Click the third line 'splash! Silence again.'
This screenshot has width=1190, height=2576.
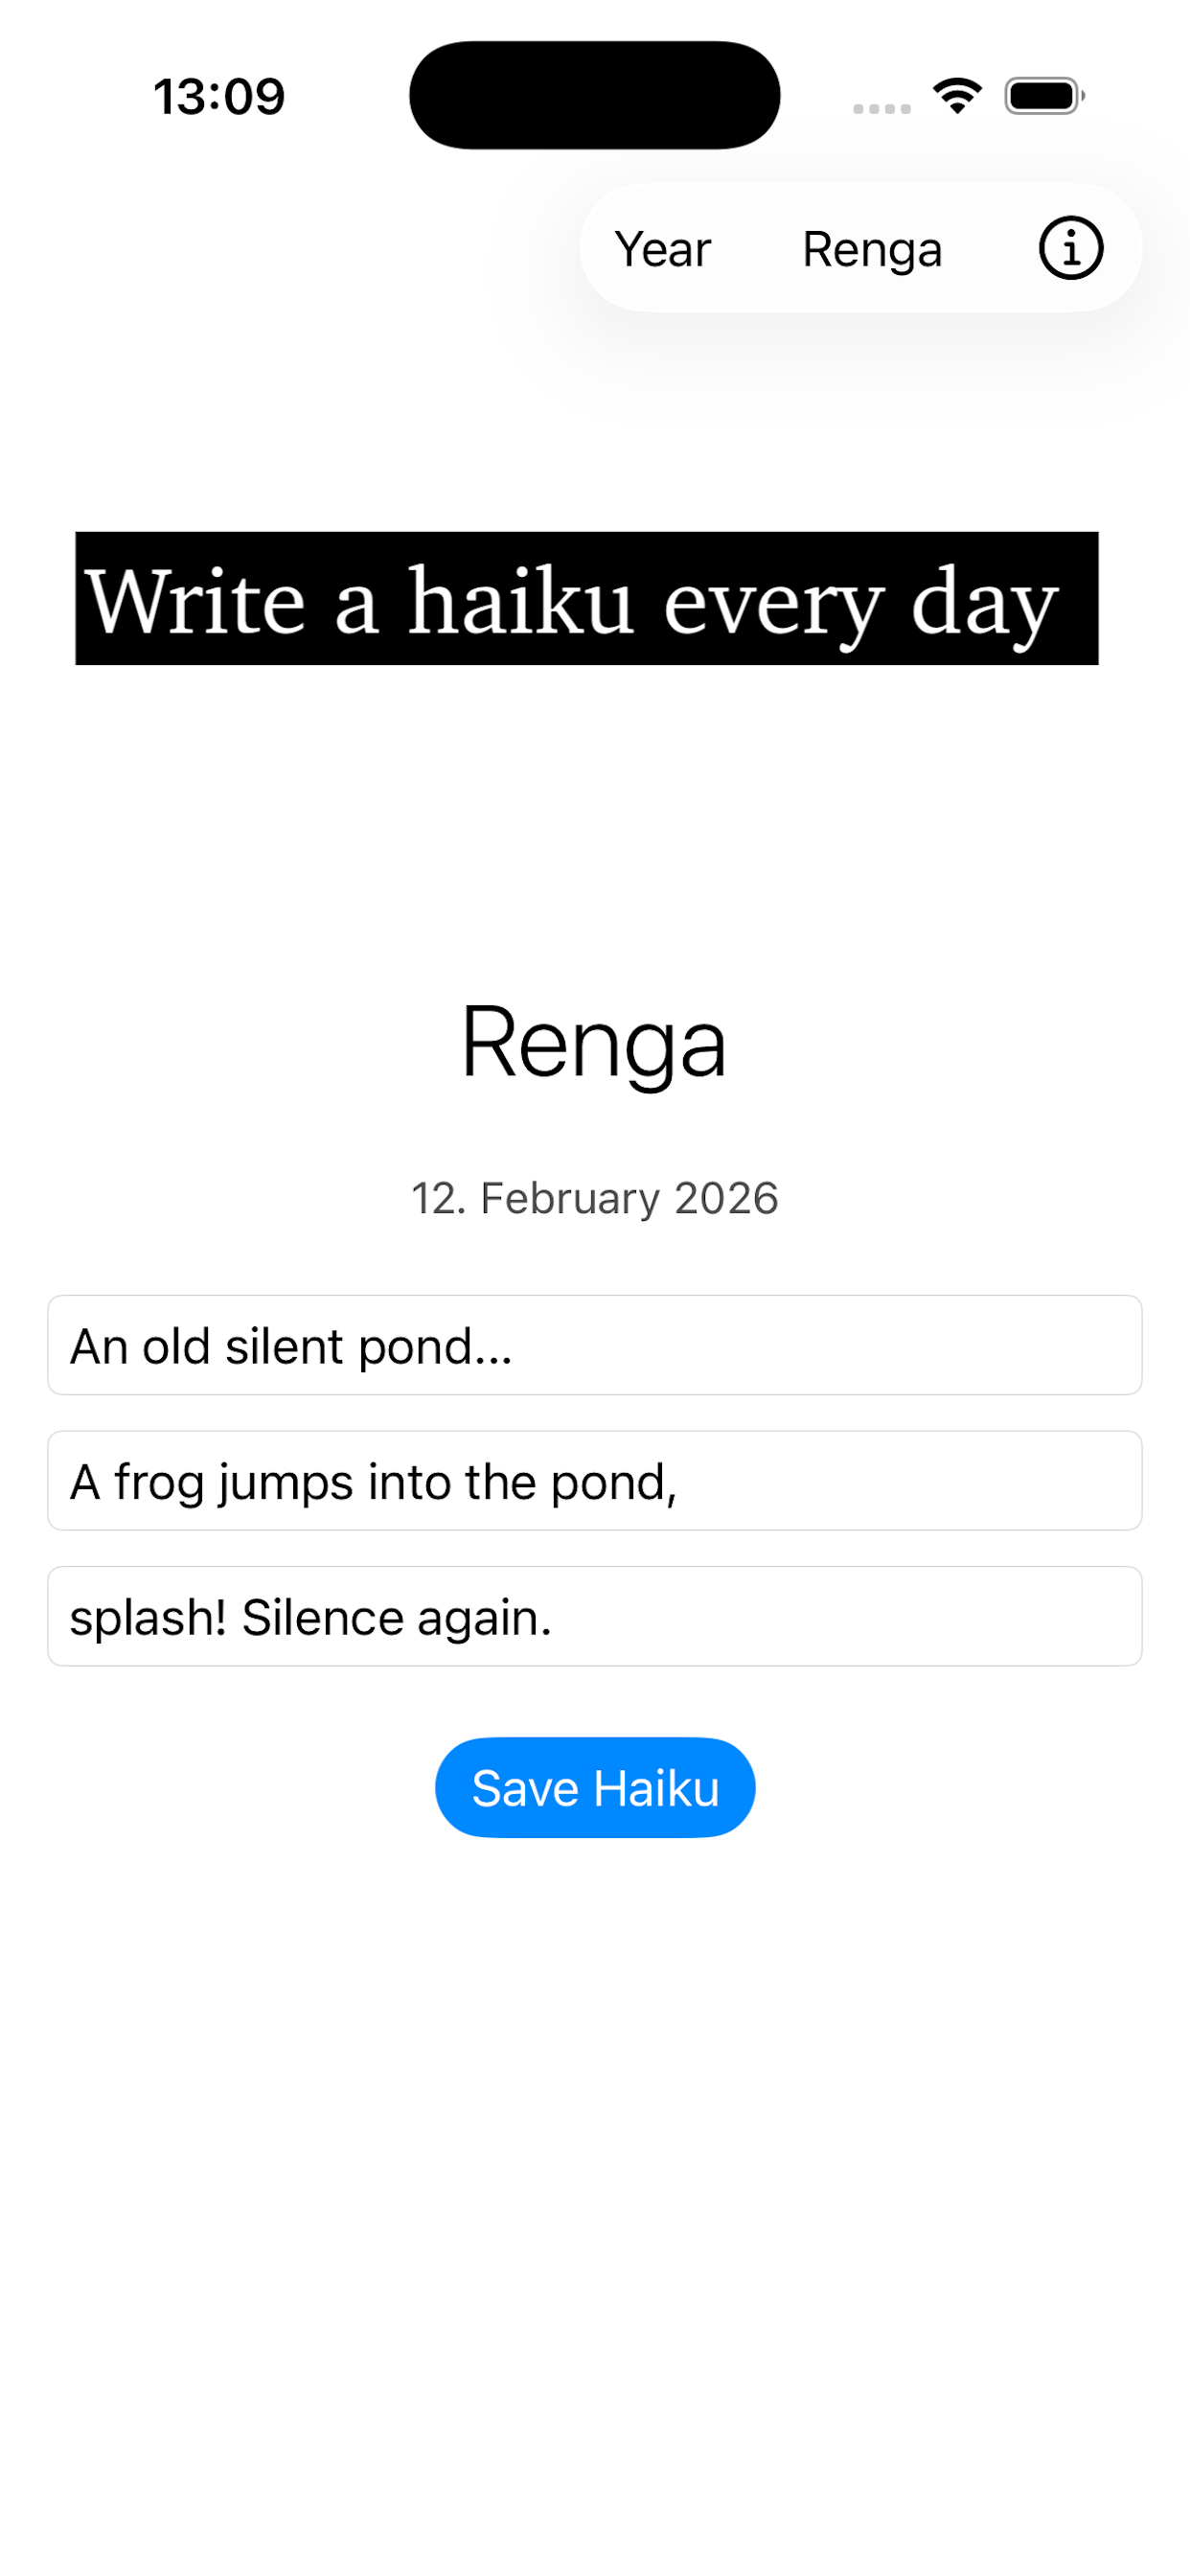click(594, 1616)
